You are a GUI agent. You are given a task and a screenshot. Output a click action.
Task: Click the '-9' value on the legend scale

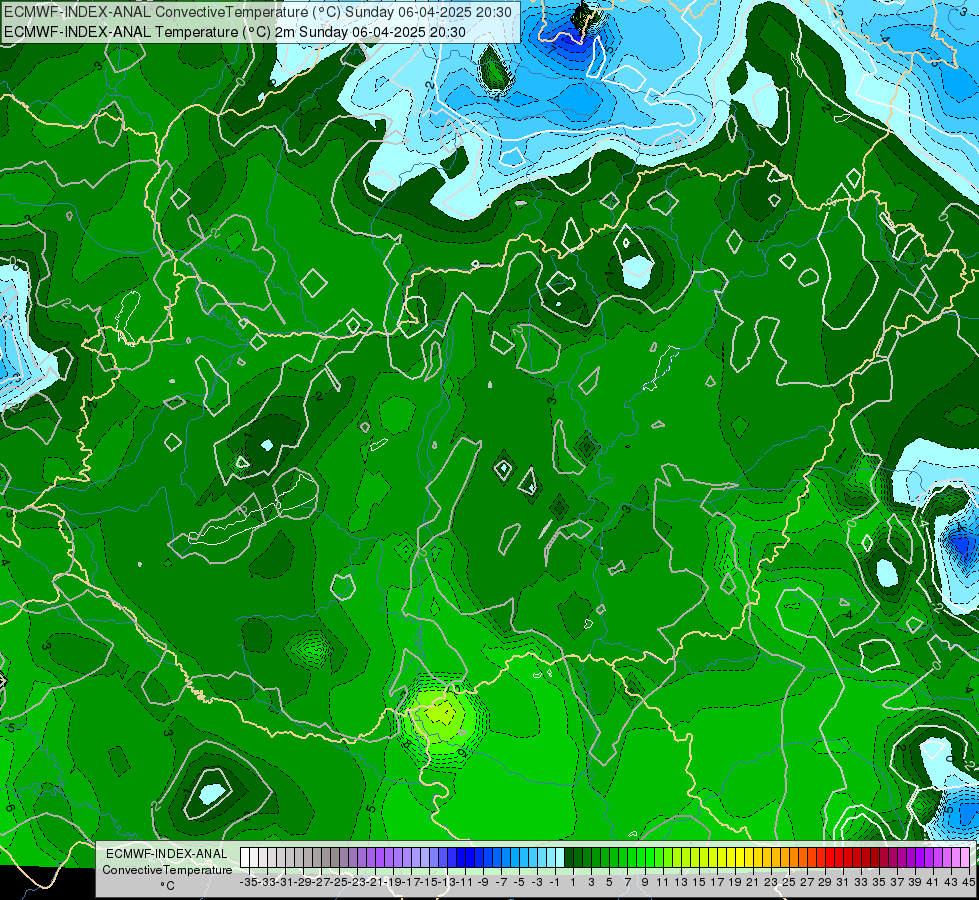click(483, 882)
